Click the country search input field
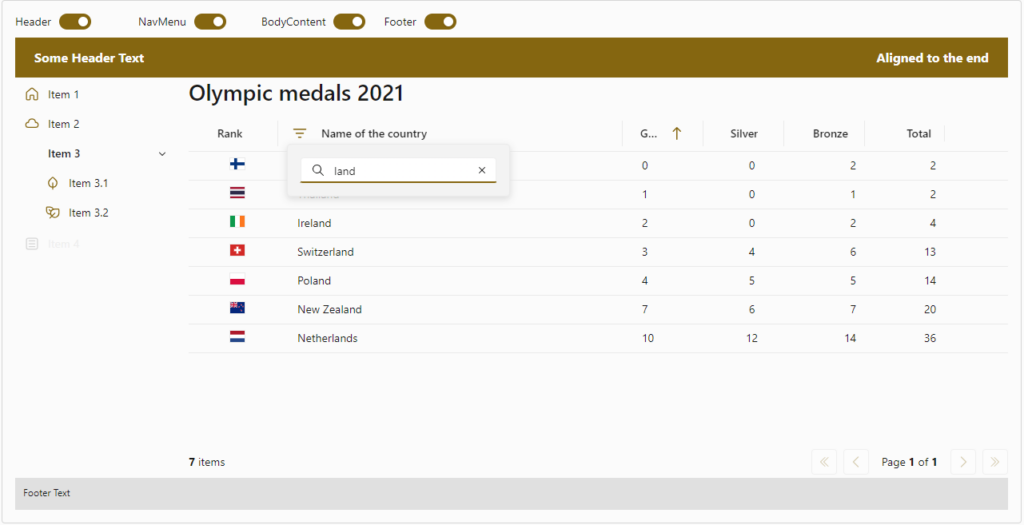Screen dimensions: 1024x525 (x=400, y=171)
